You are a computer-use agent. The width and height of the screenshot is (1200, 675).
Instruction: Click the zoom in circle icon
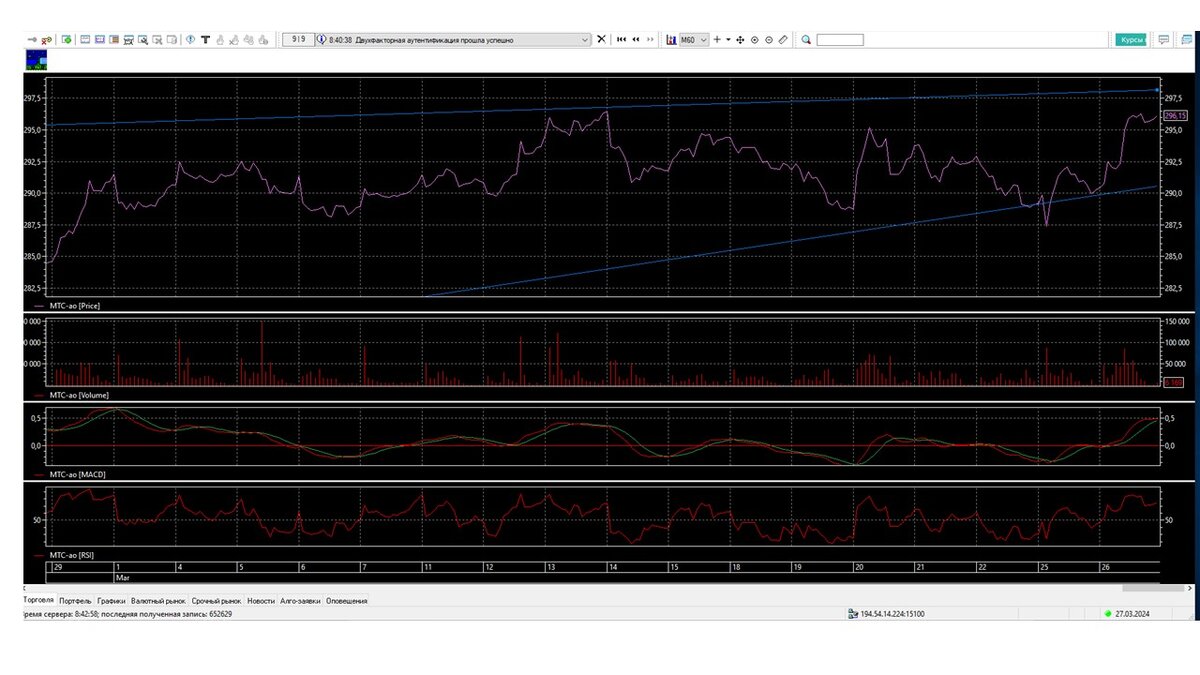[754, 40]
